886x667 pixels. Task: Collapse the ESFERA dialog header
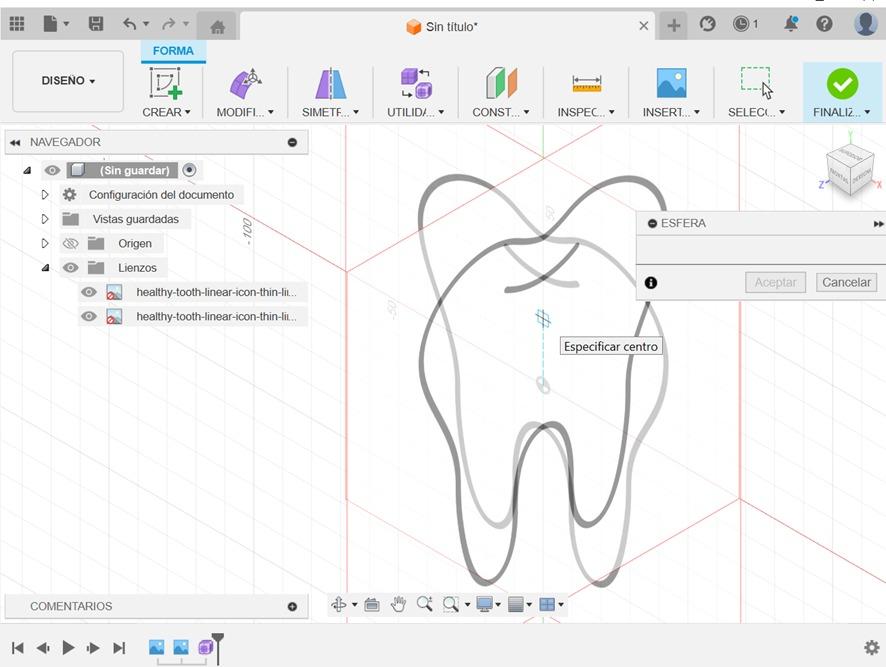[x=652, y=223]
